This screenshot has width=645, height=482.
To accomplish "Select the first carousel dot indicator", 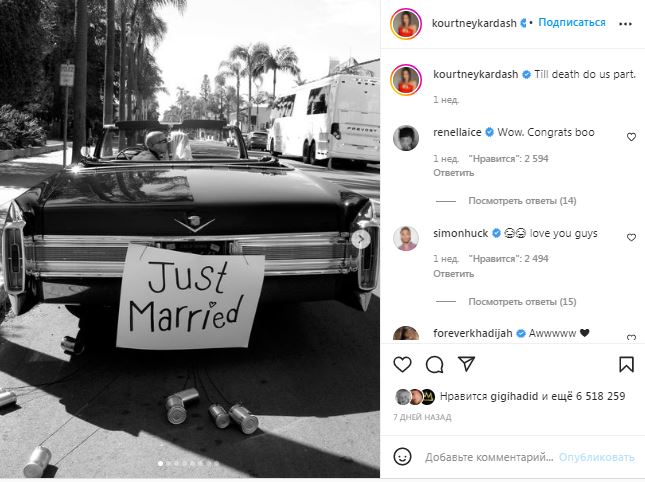I will tap(160, 463).
